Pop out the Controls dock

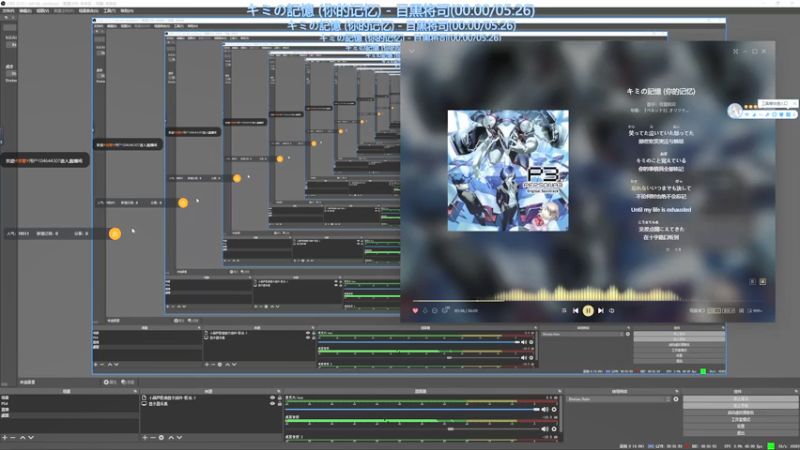pos(796,391)
